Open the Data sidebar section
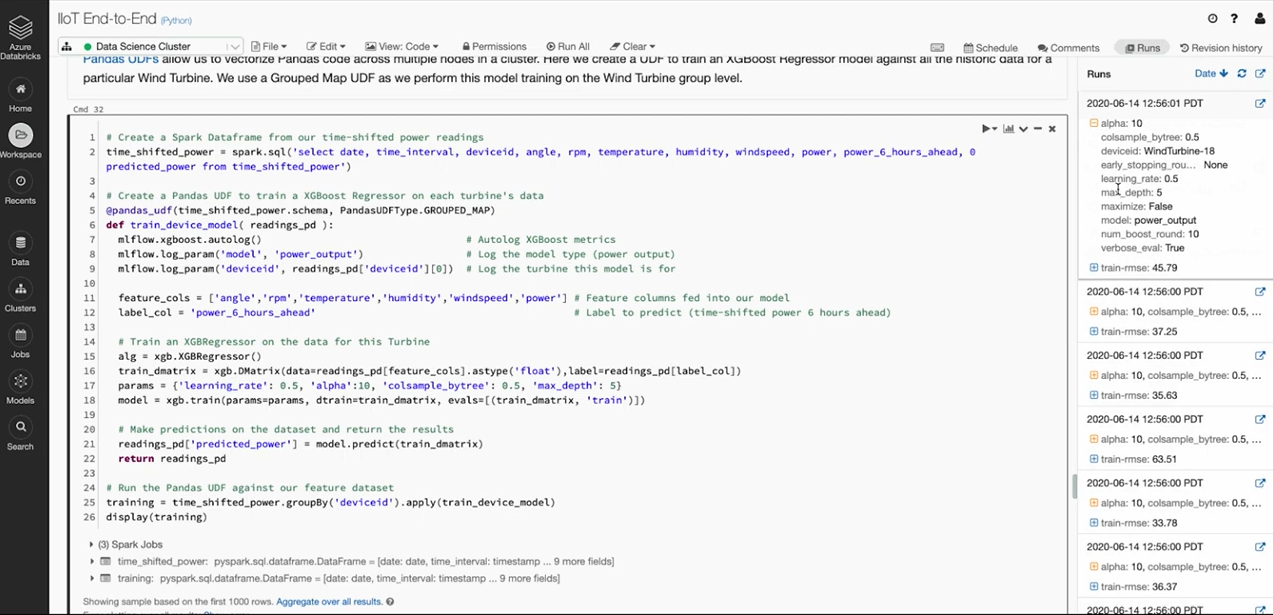 point(20,249)
